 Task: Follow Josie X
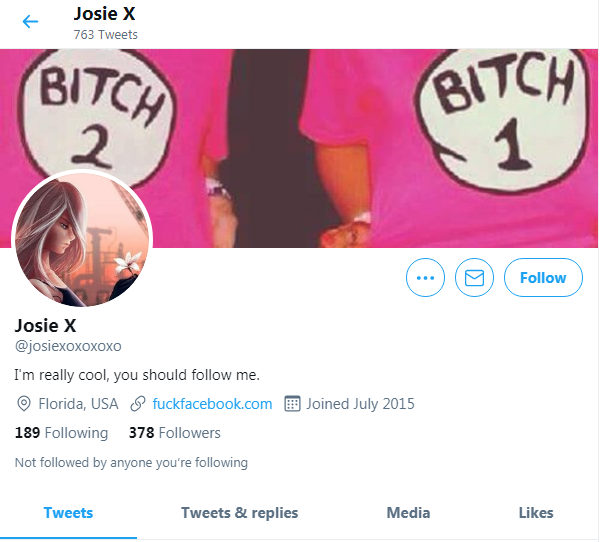tap(543, 277)
